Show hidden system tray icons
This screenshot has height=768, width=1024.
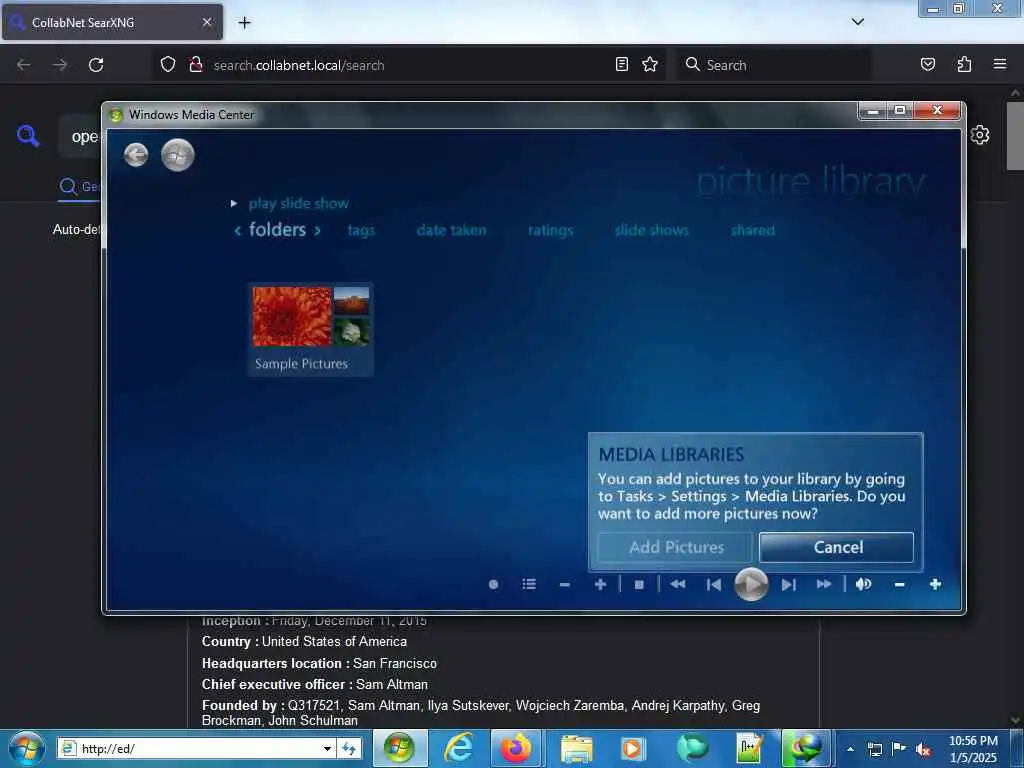[850, 749]
